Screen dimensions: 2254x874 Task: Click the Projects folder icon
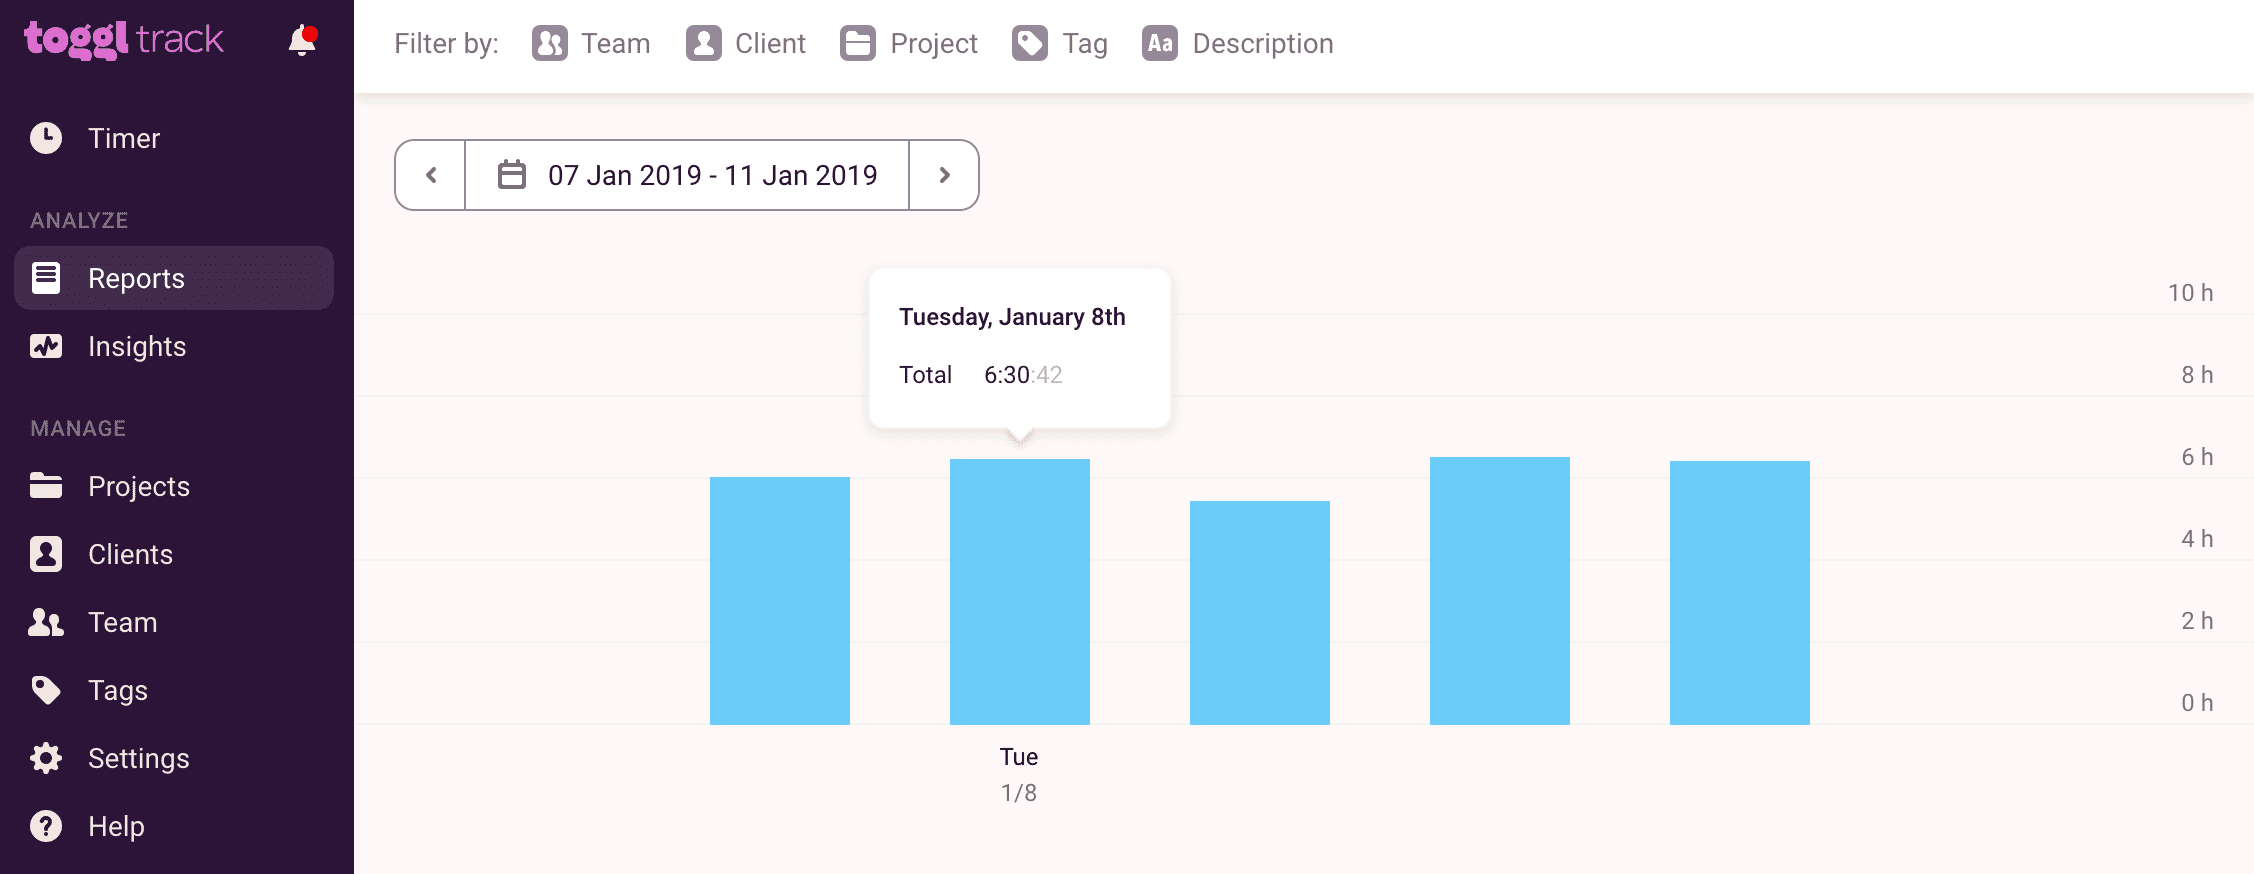point(46,486)
